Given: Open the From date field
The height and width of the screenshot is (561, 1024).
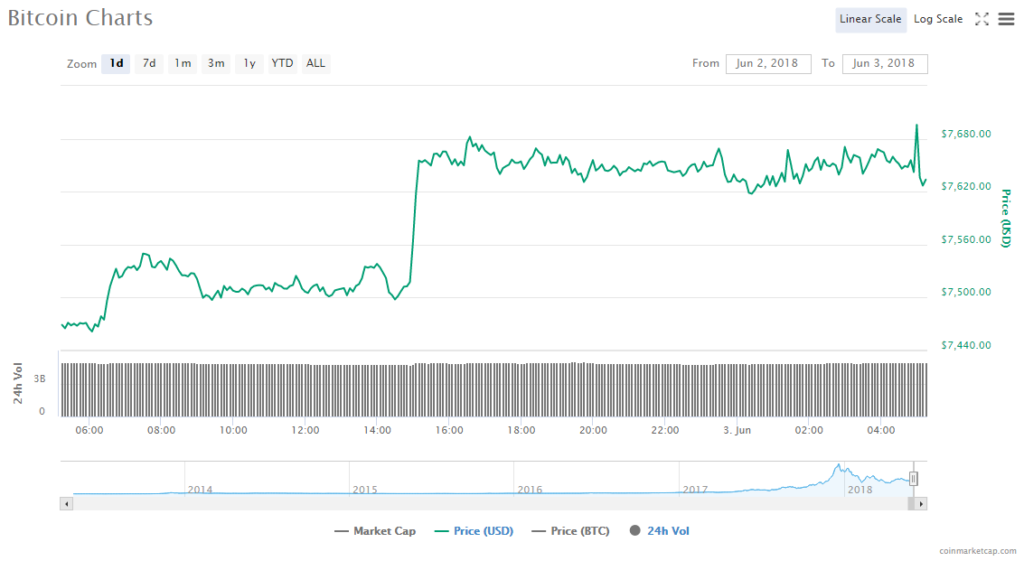Looking at the screenshot, I should [x=768, y=63].
